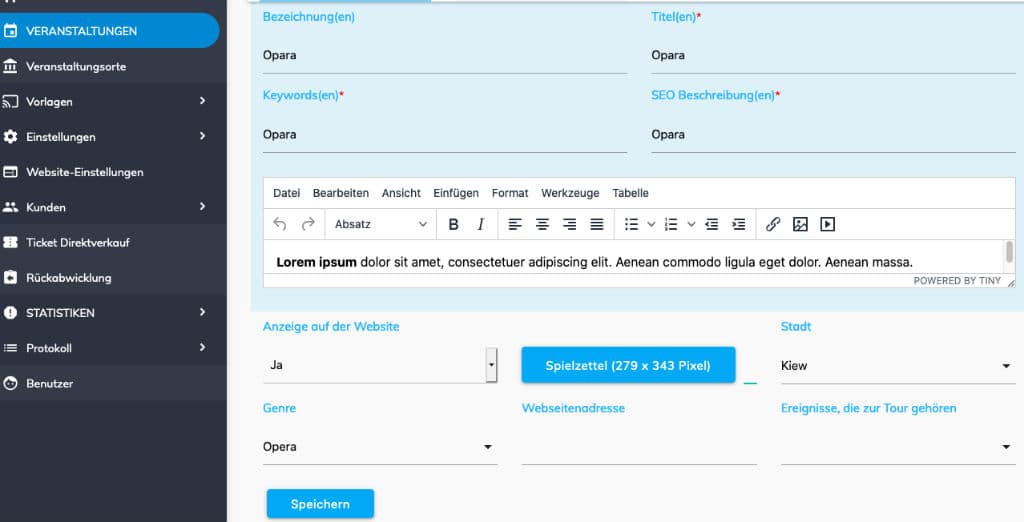This screenshot has width=1024, height=522.
Task: Open numbered list style options arrow
Action: 691,224
